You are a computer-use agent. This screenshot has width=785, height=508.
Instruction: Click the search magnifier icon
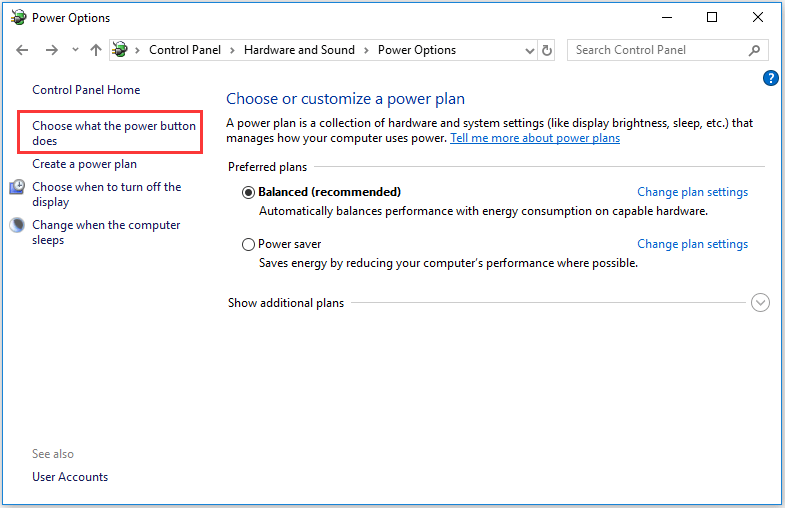(x=755, y=50)
